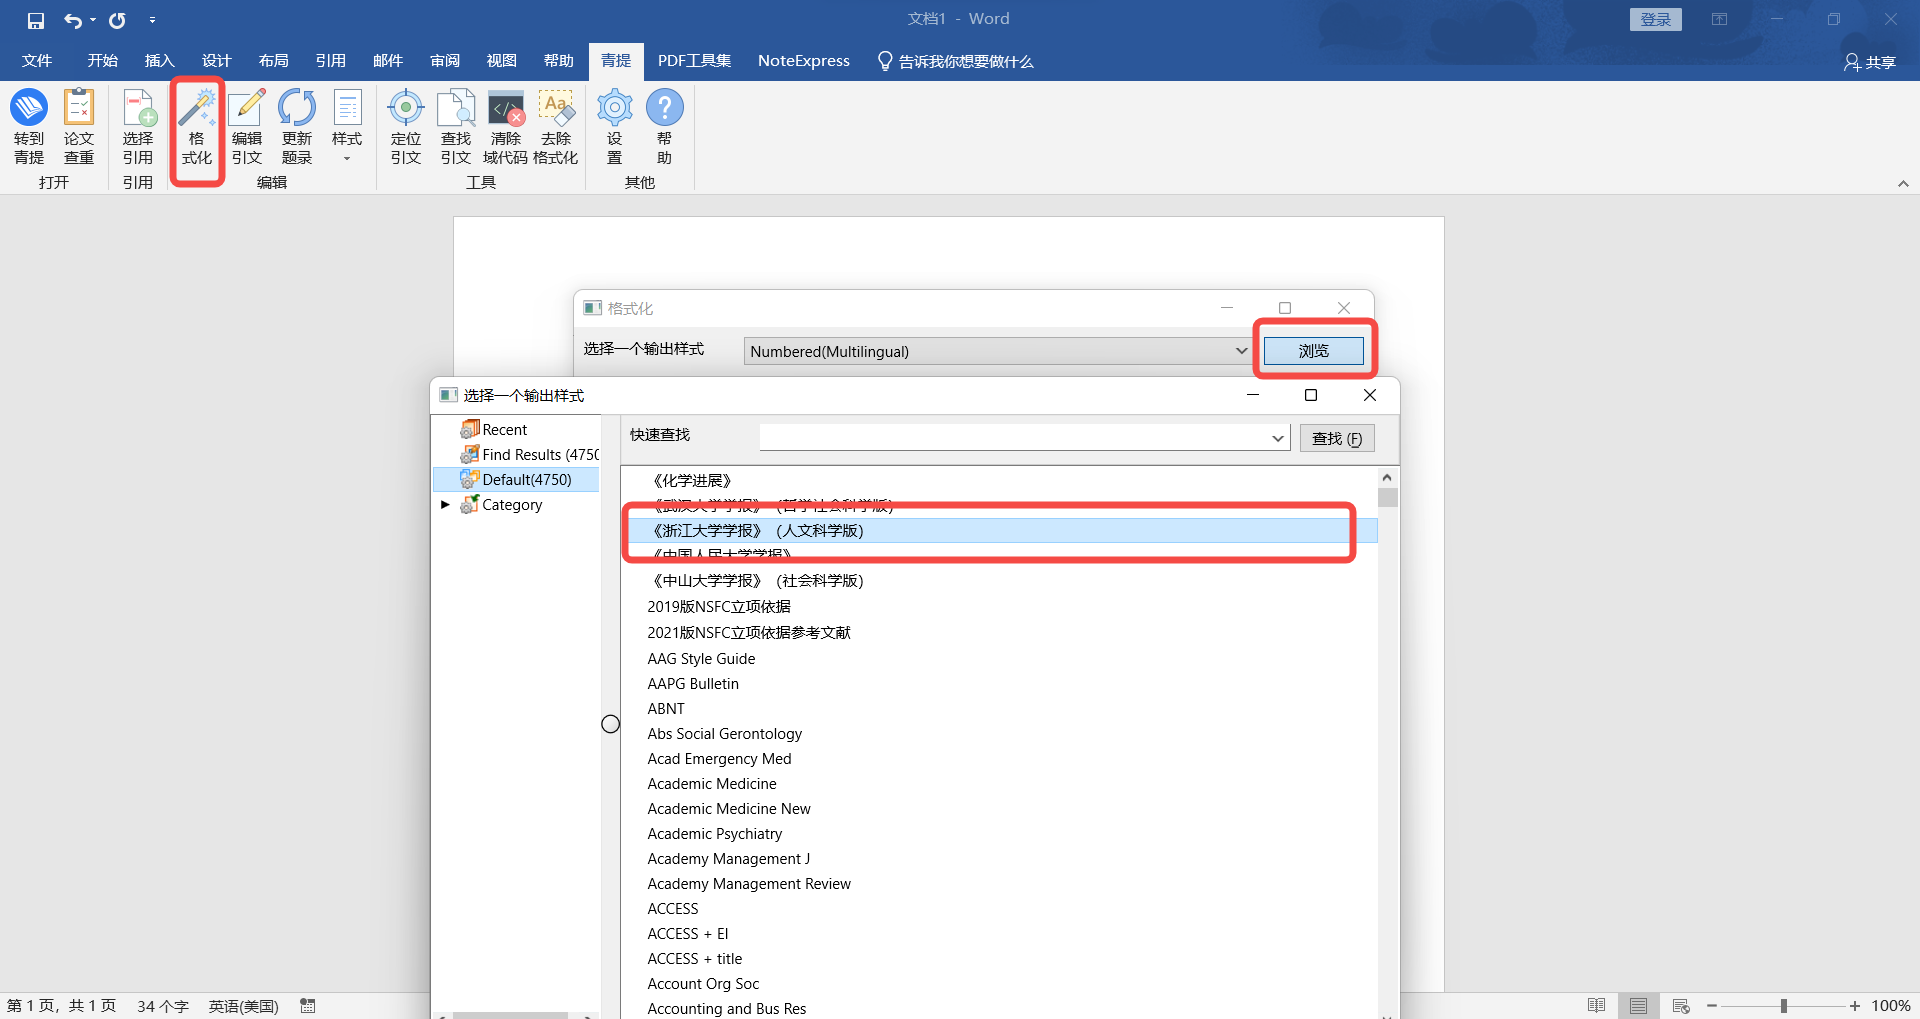Switch to the NoteExpress tab
Image resolution: width=1920 pixels, height=1019 pixels.
pyautogui.click(x=804, y=61)
